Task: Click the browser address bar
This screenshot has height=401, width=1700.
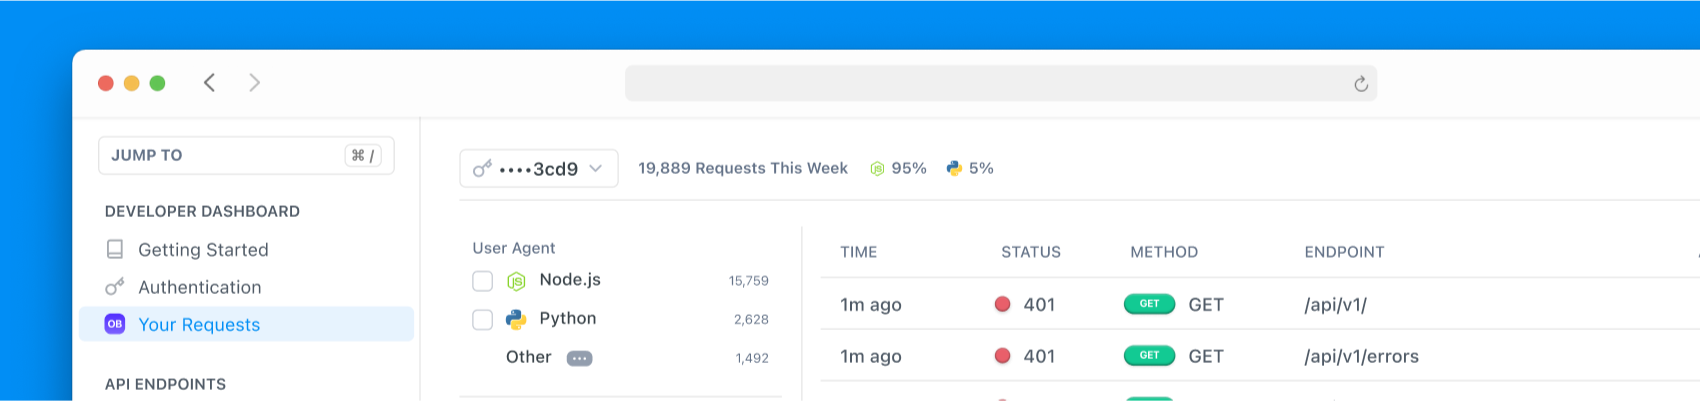Action: point(1001,83)
